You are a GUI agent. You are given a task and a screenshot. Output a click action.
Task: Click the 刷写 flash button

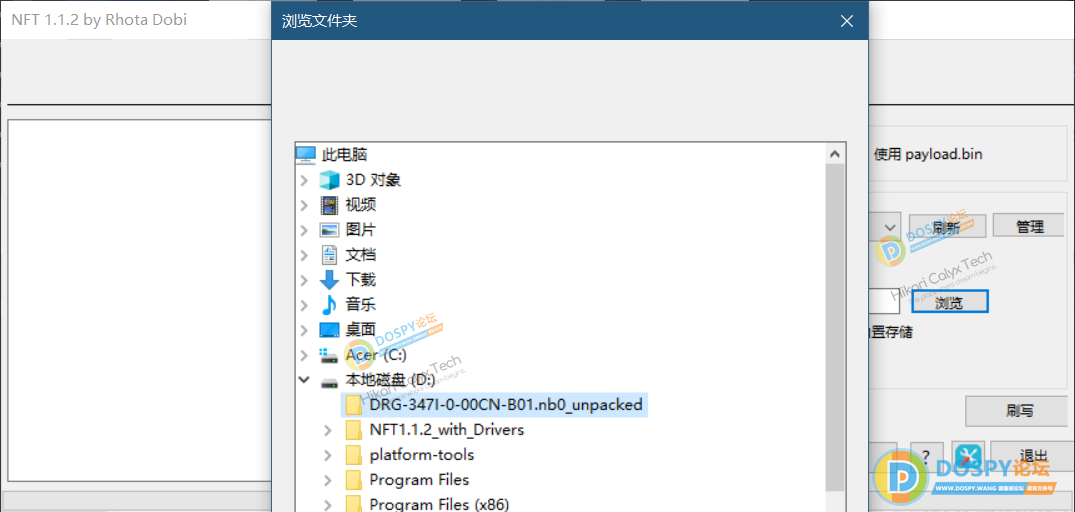[x=1019, y=410]
